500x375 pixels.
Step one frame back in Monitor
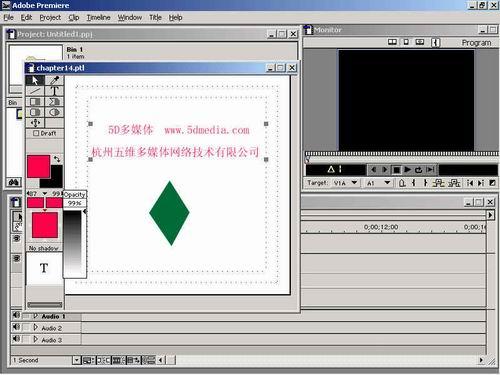tap(373, 170)
